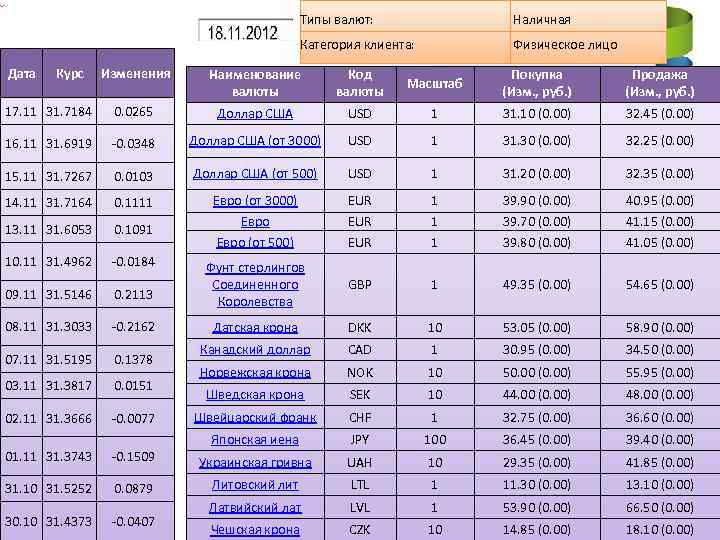Click the Изменения column header

pyautogui.click(x=135, y=73)
